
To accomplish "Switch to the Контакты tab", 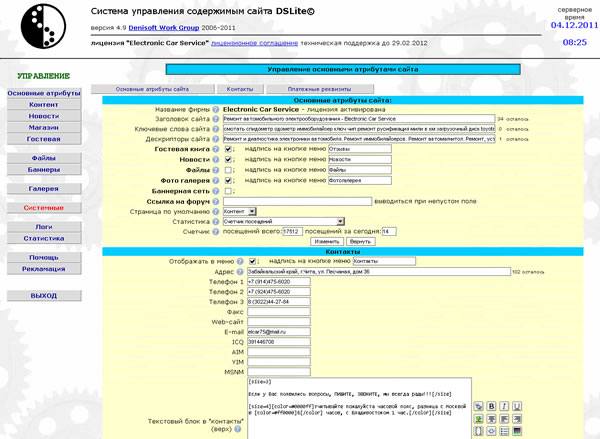I will point(240,89).
